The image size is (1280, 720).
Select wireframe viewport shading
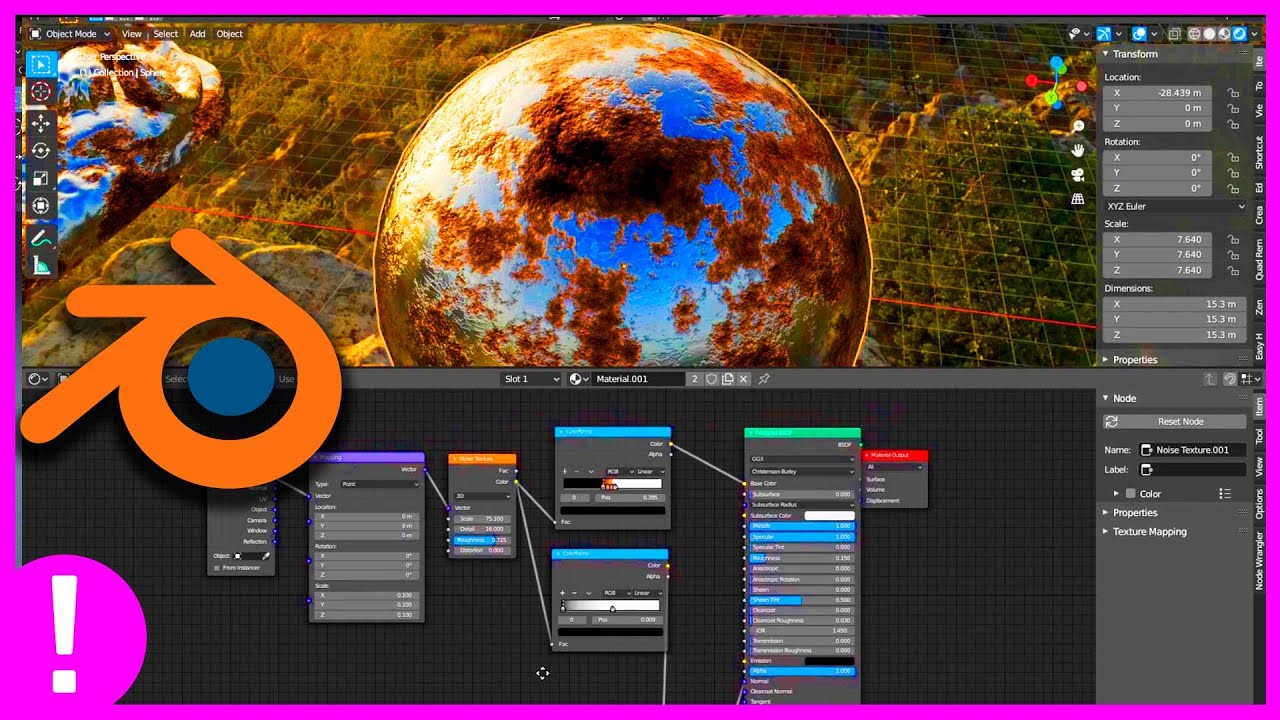click(1194, 34)
